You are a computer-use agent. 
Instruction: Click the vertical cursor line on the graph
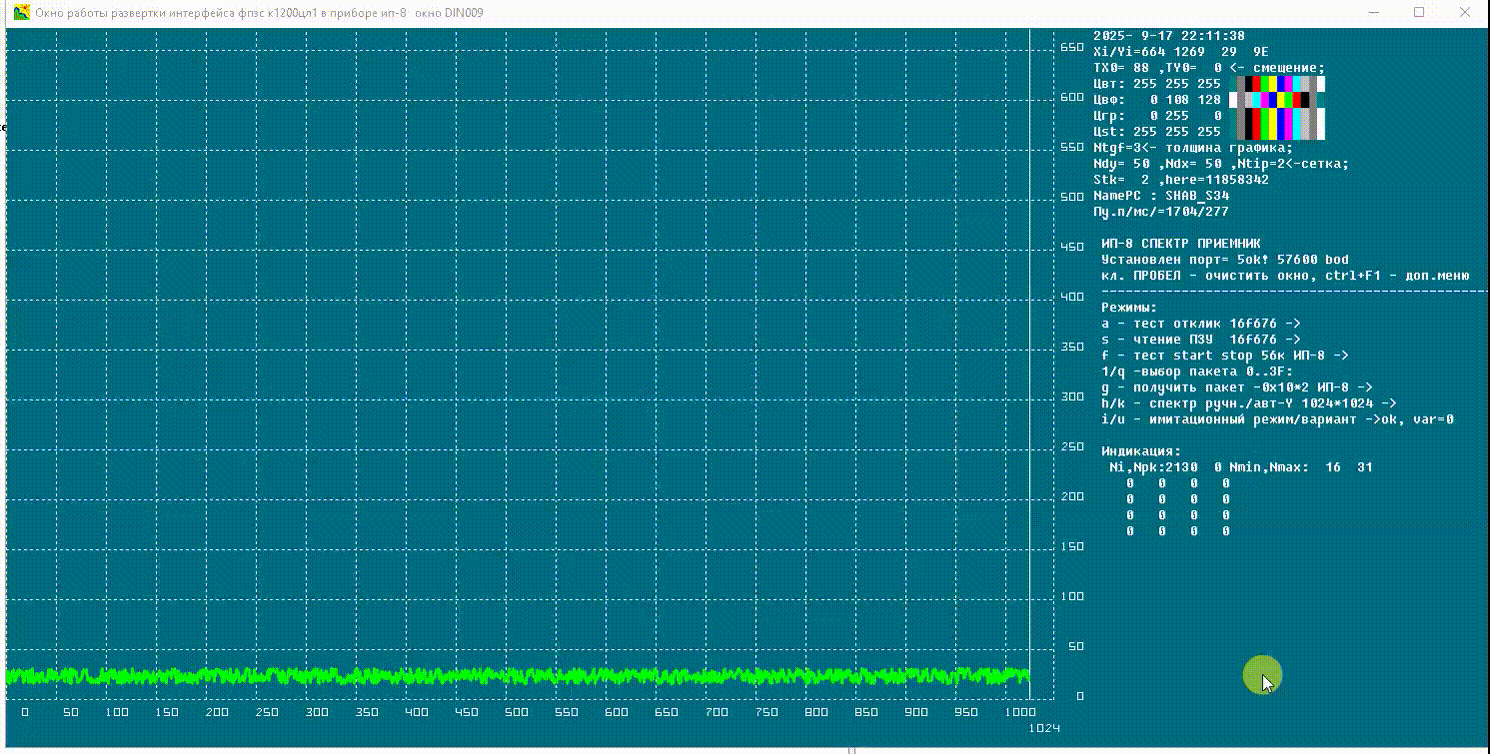[1029, 350]
